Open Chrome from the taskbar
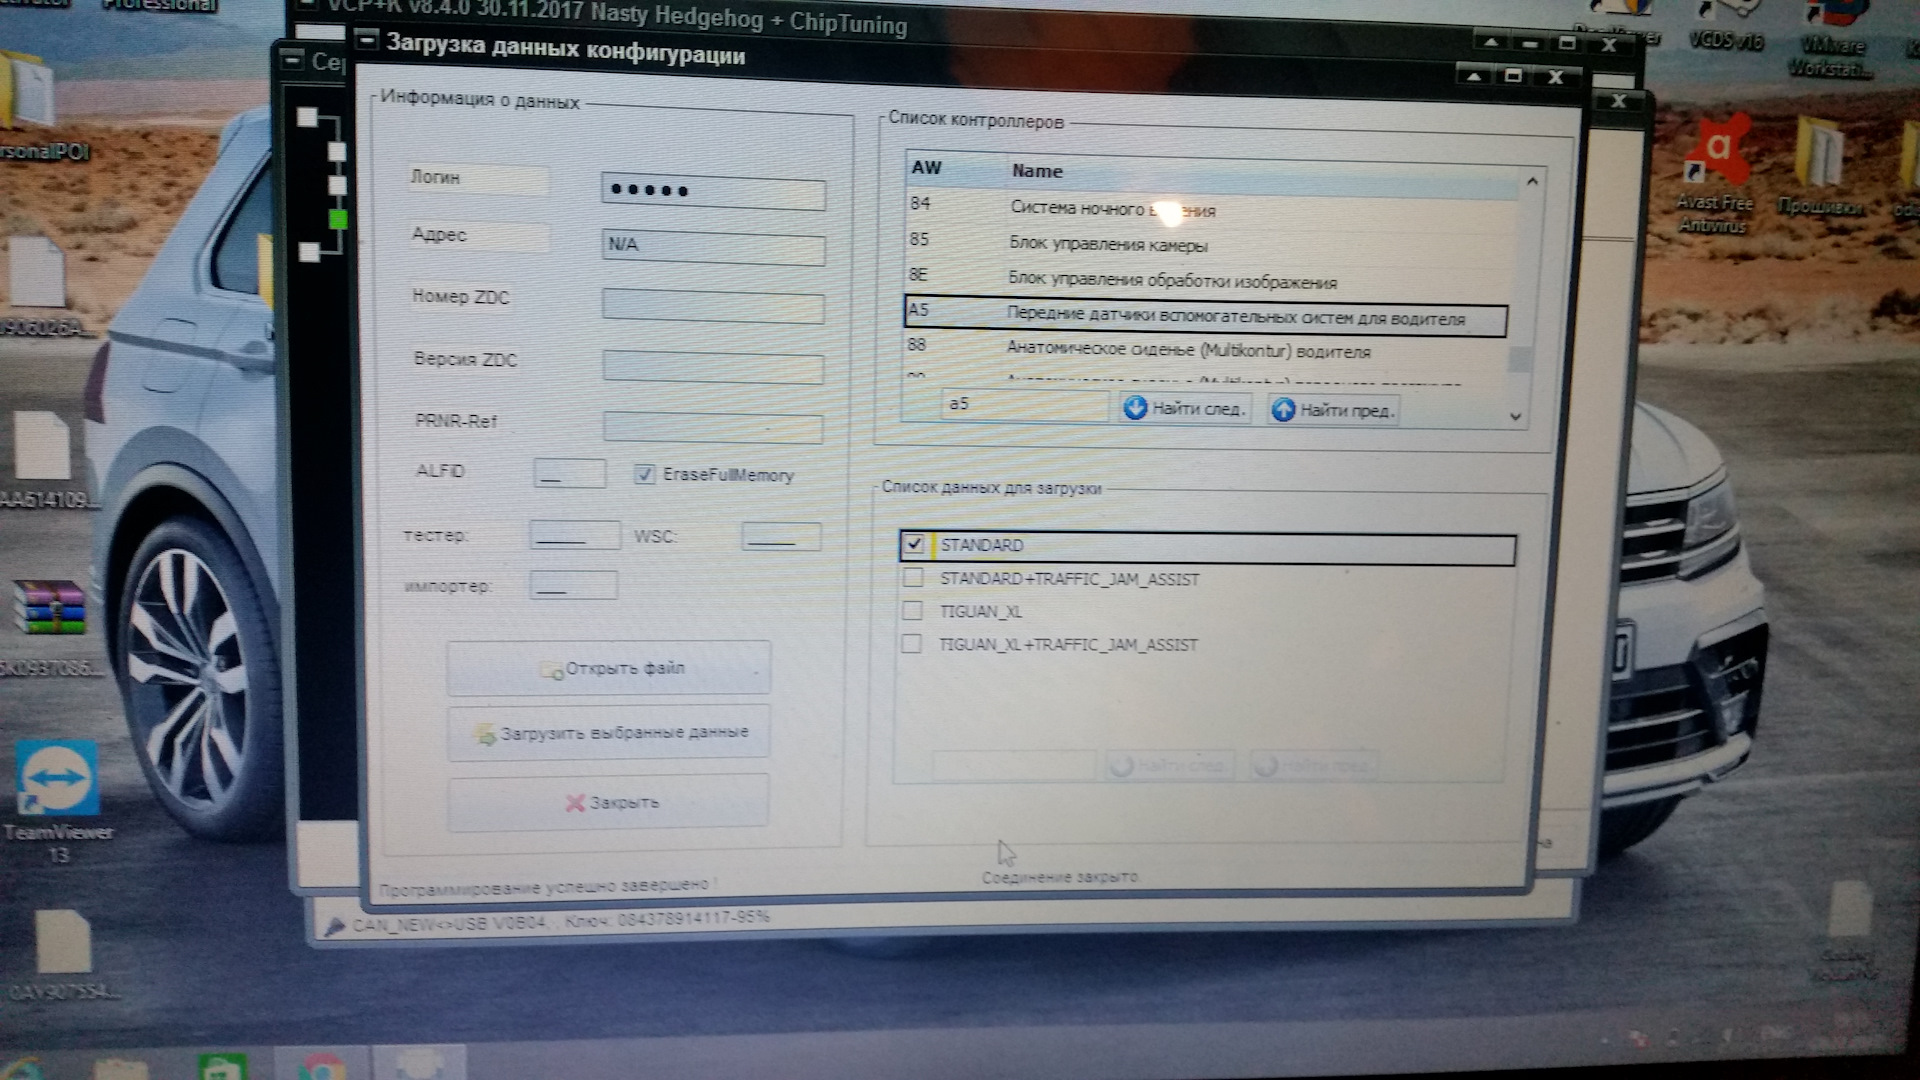1920x1080 pixels. click(x=320, y=1067)
